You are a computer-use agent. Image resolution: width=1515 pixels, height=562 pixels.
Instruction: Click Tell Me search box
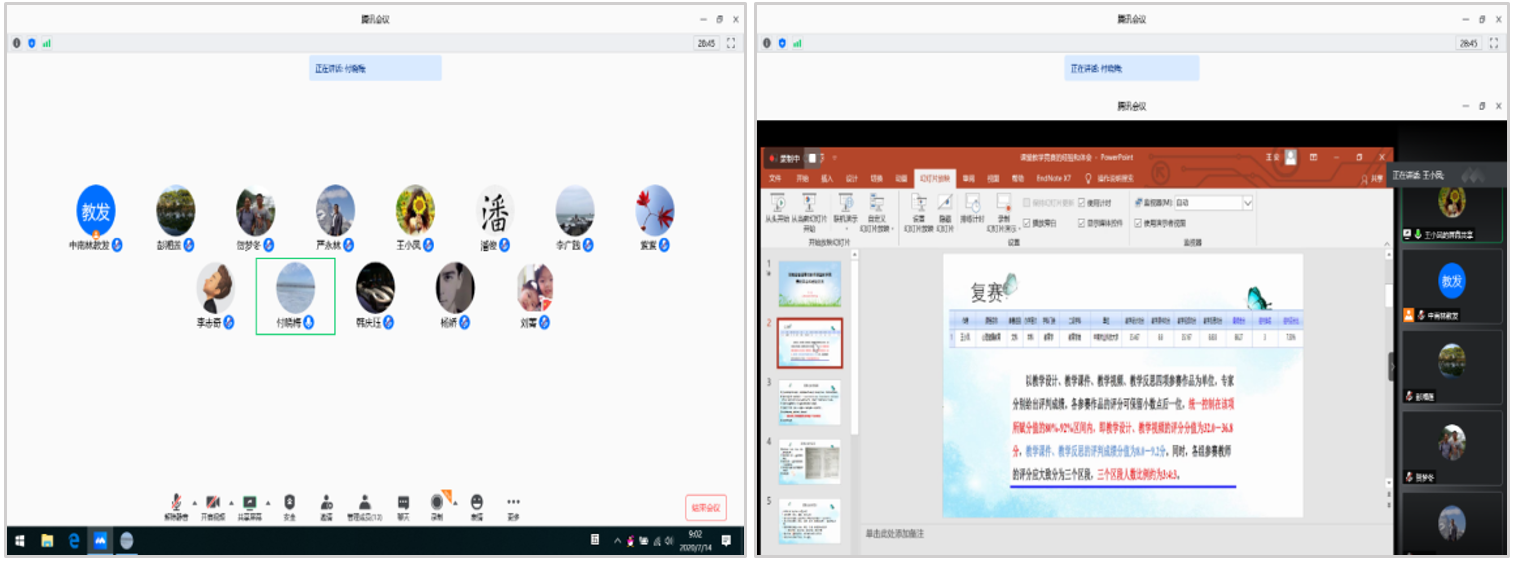[x=1110, y=178]
